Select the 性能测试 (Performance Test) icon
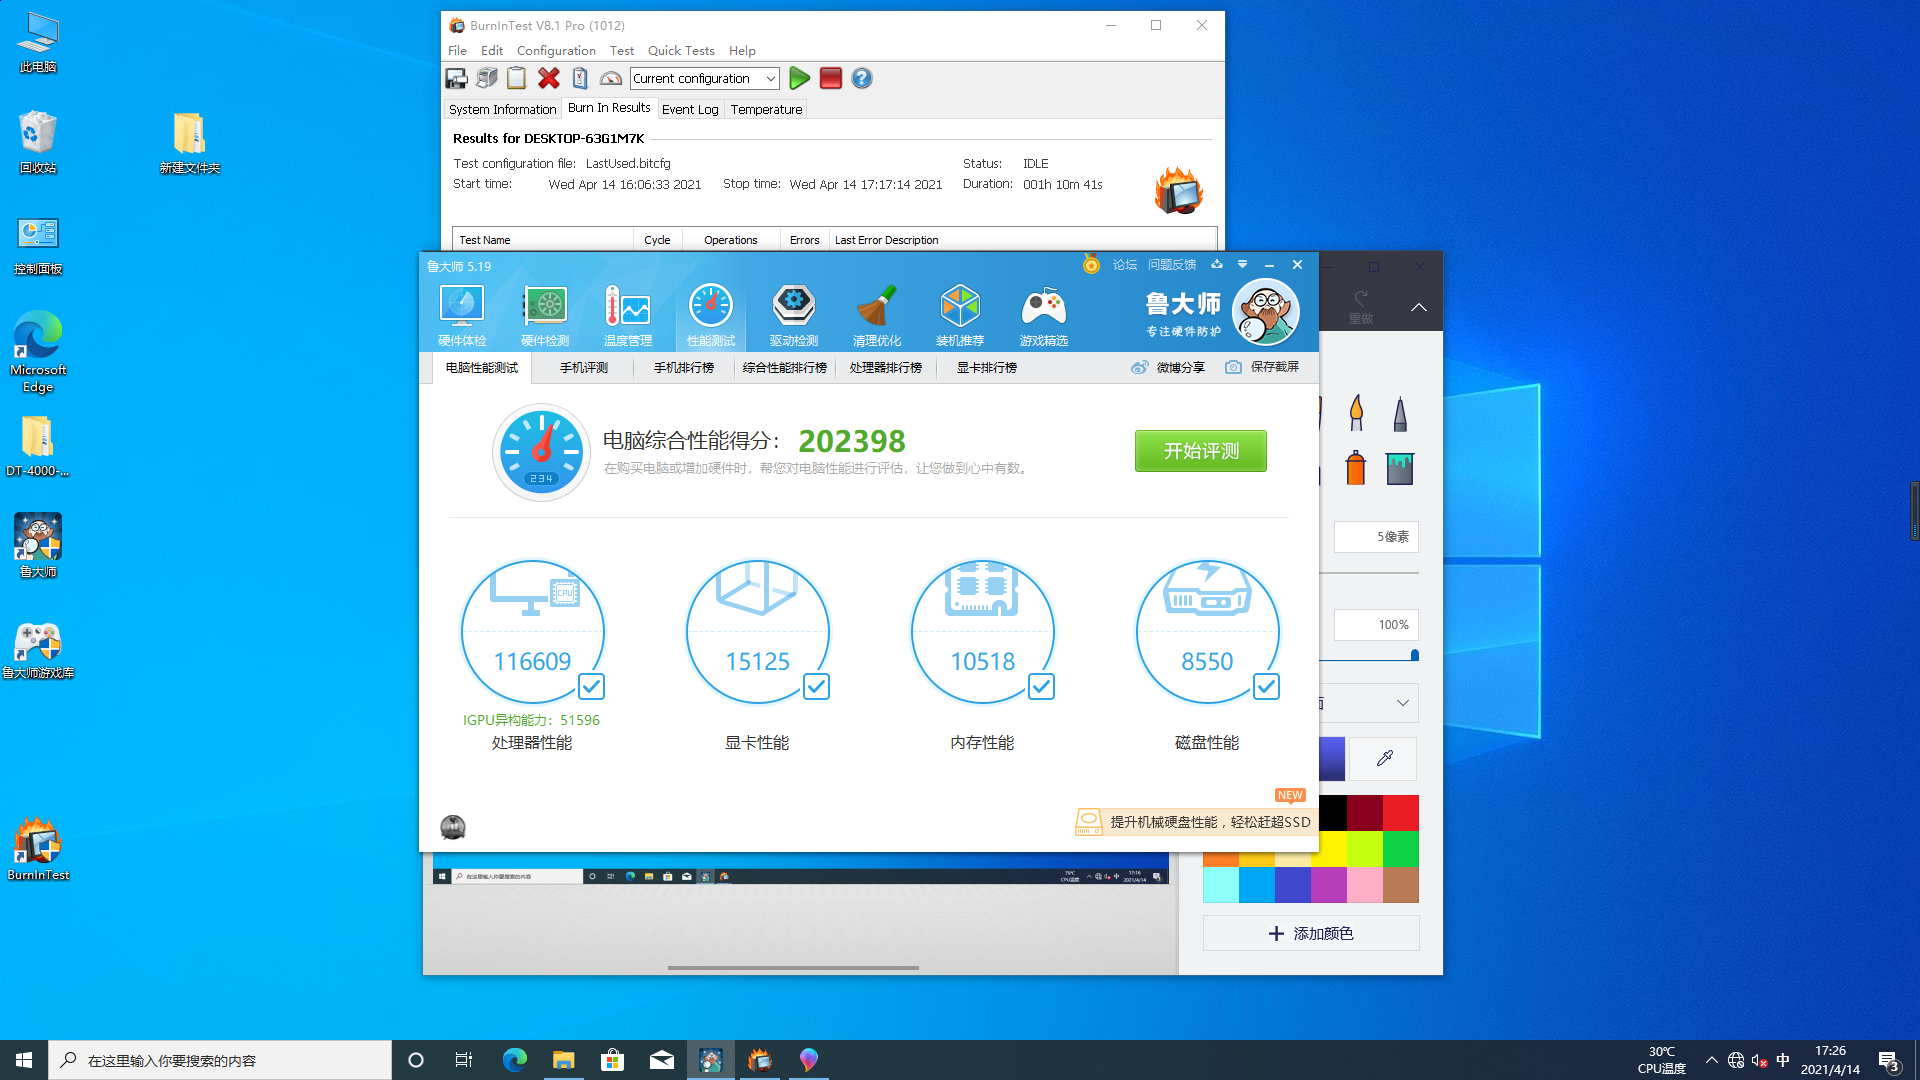This screenshot has width=1920, height=1080. pyautogui.click(x=709, y=313)
